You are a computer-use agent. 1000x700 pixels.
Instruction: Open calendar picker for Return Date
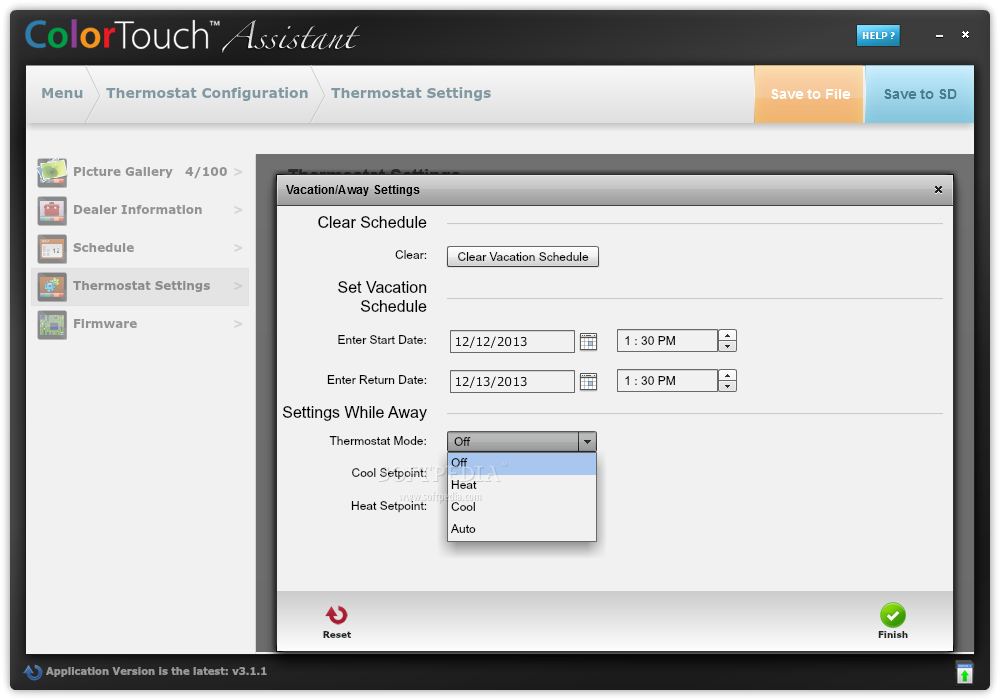[588, 382]
